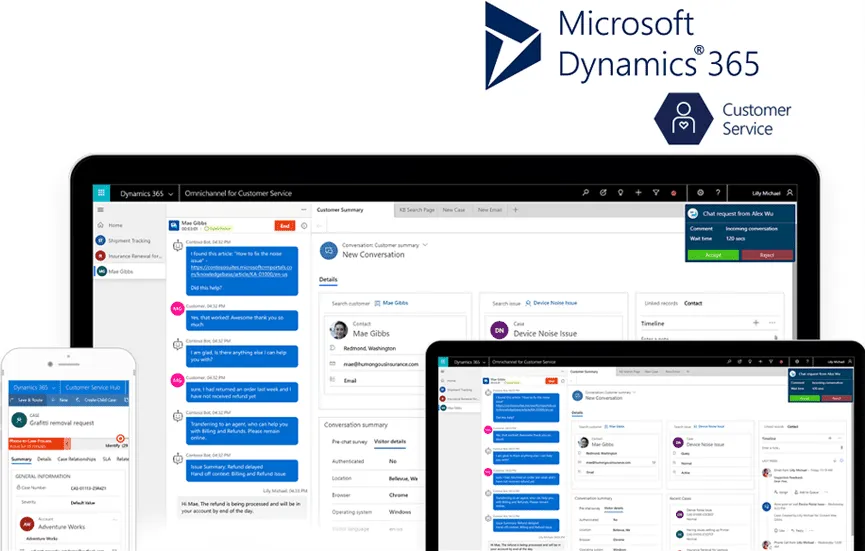Click the search magnifier icon in the monitor's top bar
The width and height of the screenshot is (865, 551).
point(586,193)
